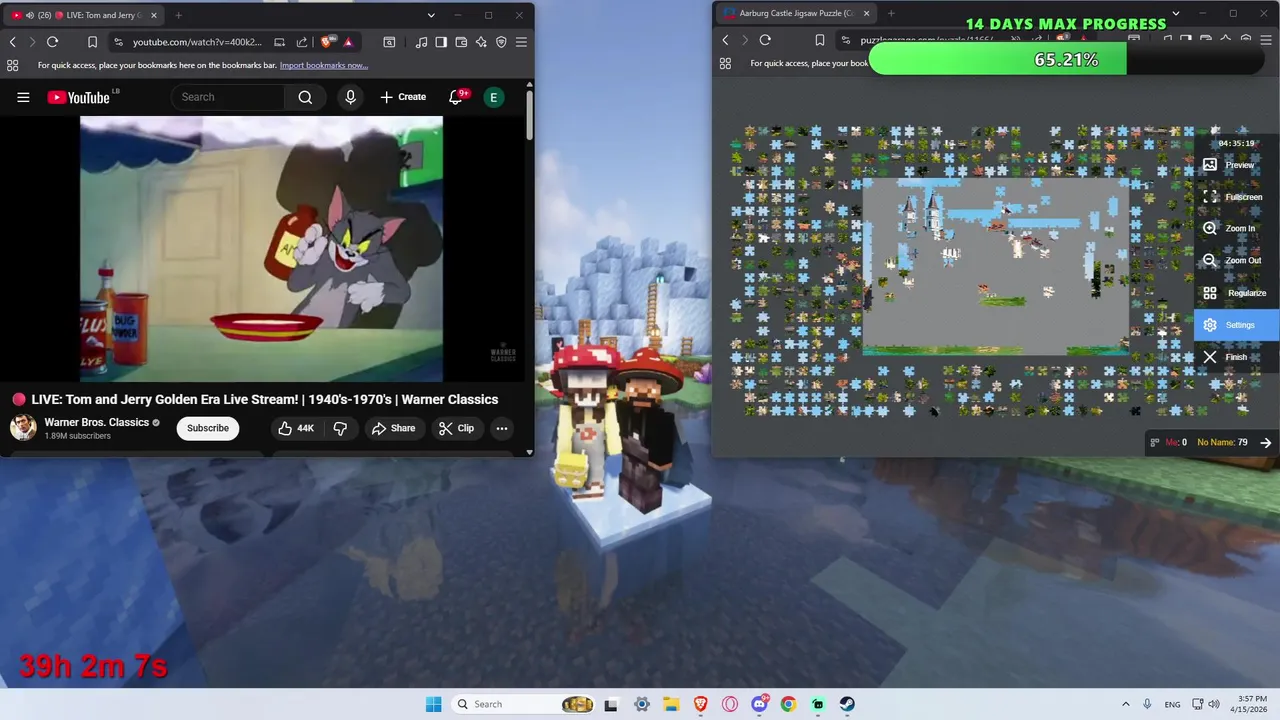Open apps grid in YouTube window bookmarks bar
This screenshot has height=720, width=1280.
[12, 65]
